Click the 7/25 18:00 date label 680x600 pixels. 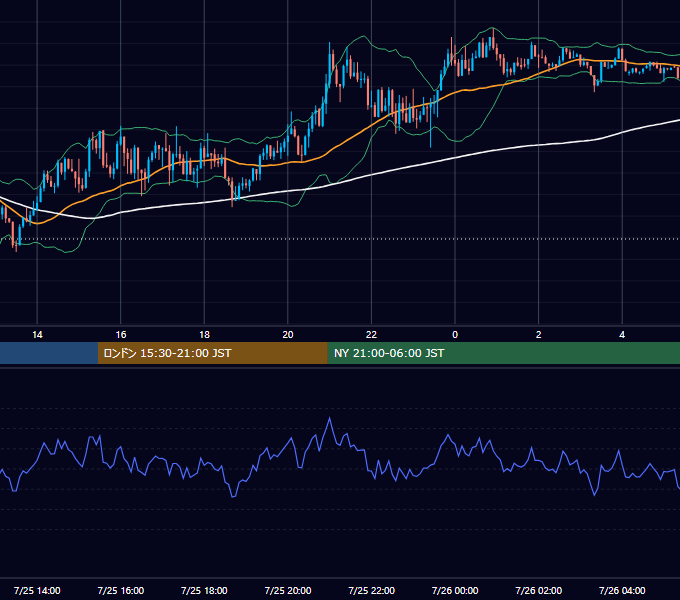(x=204, y=590)
